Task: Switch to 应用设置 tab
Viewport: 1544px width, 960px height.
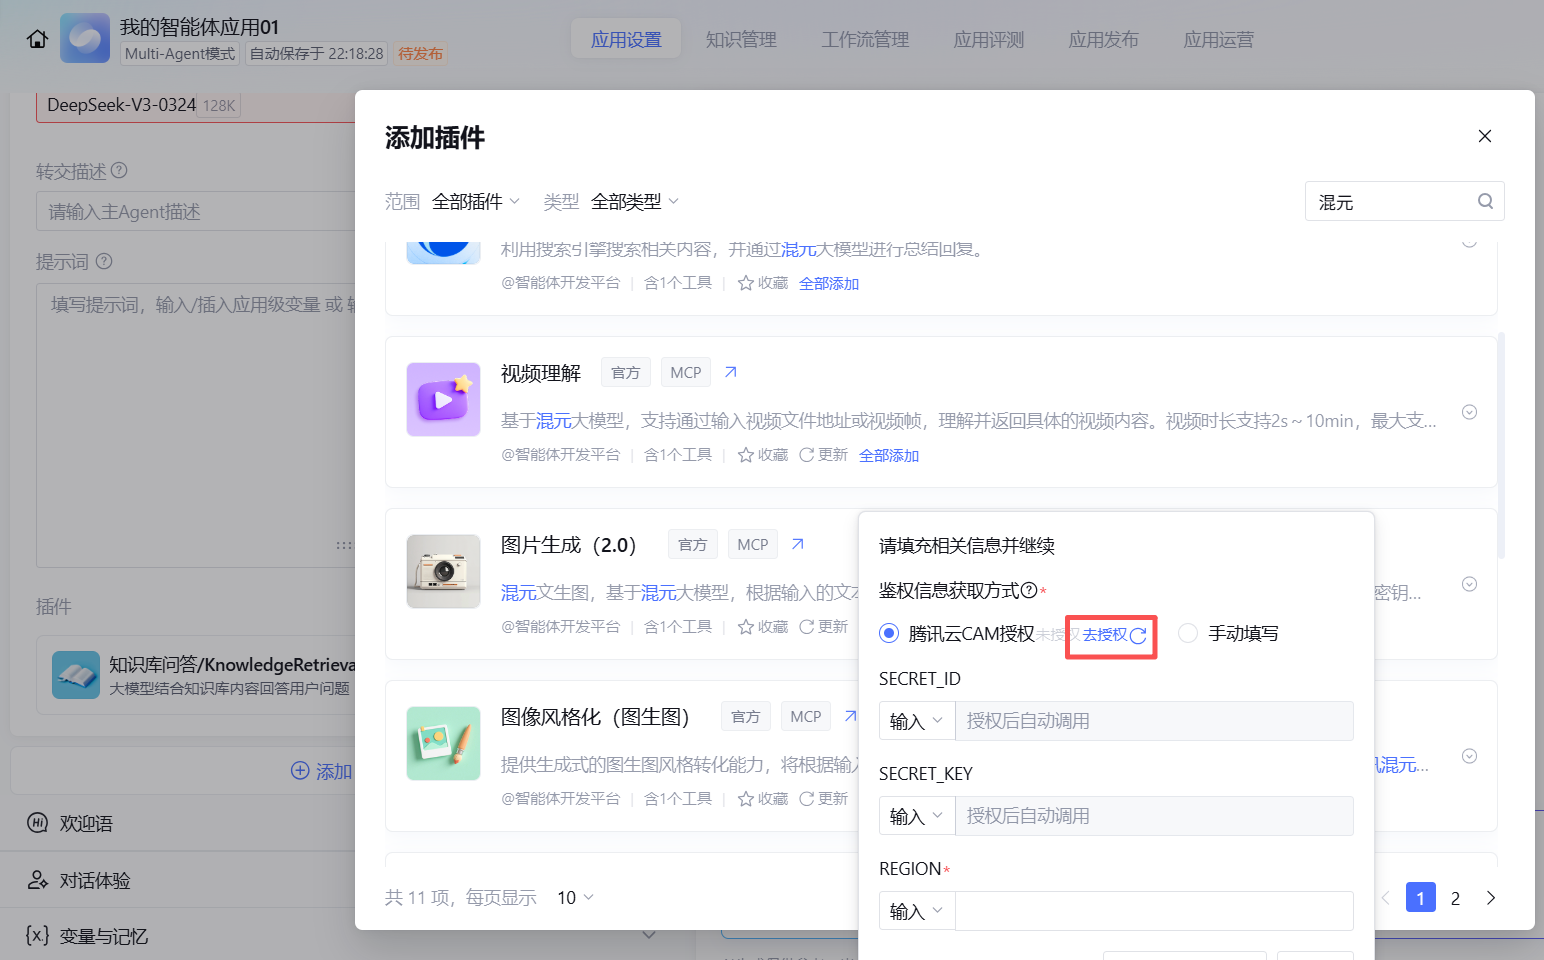Action: (626, 39)
